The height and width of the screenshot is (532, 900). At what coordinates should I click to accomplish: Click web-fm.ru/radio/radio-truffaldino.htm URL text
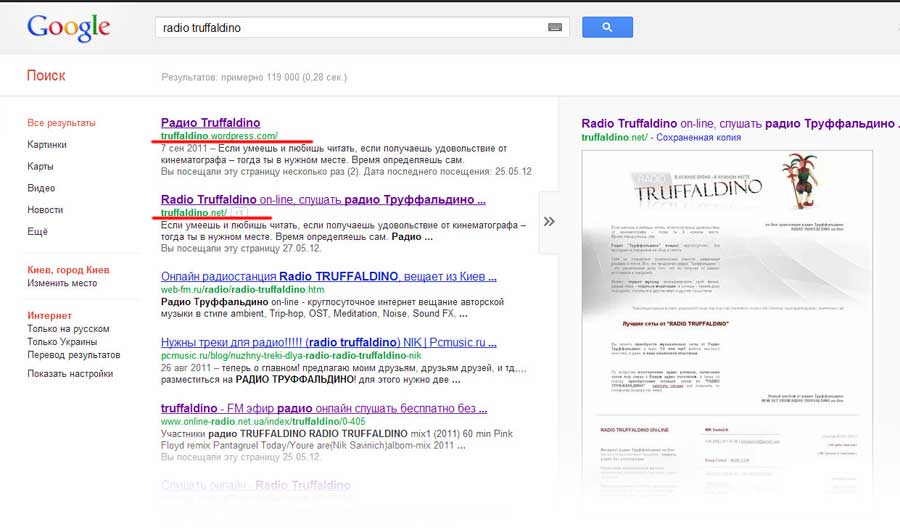point(242,290)
